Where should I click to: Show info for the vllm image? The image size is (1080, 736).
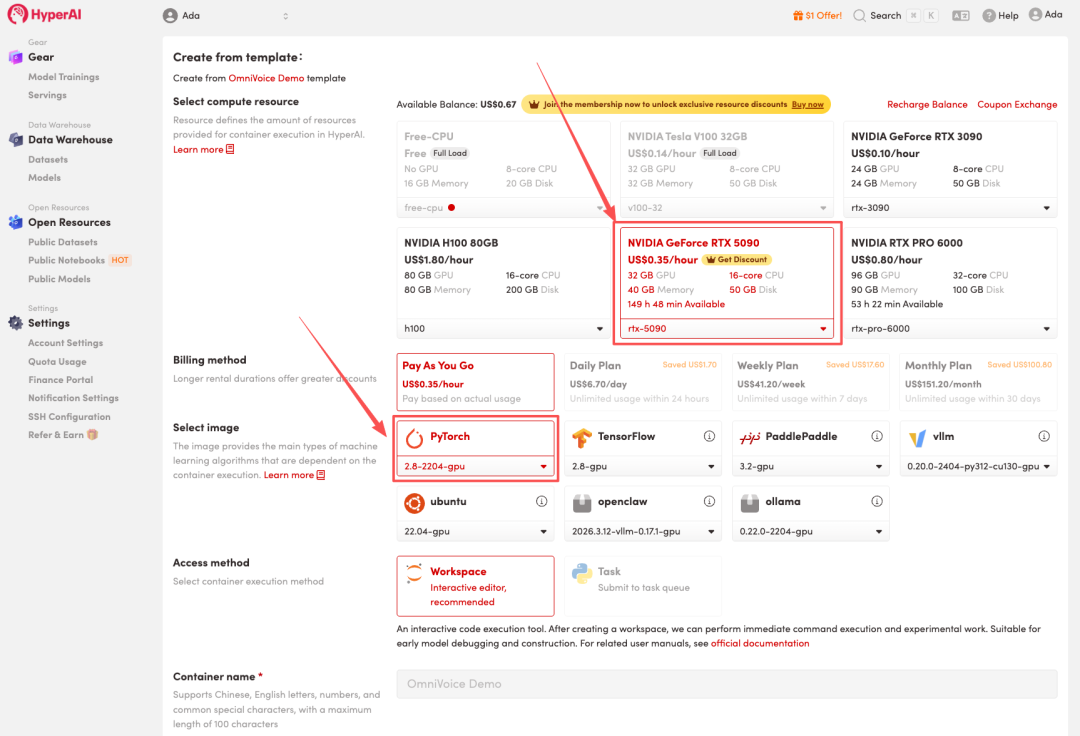point(1043,436)
